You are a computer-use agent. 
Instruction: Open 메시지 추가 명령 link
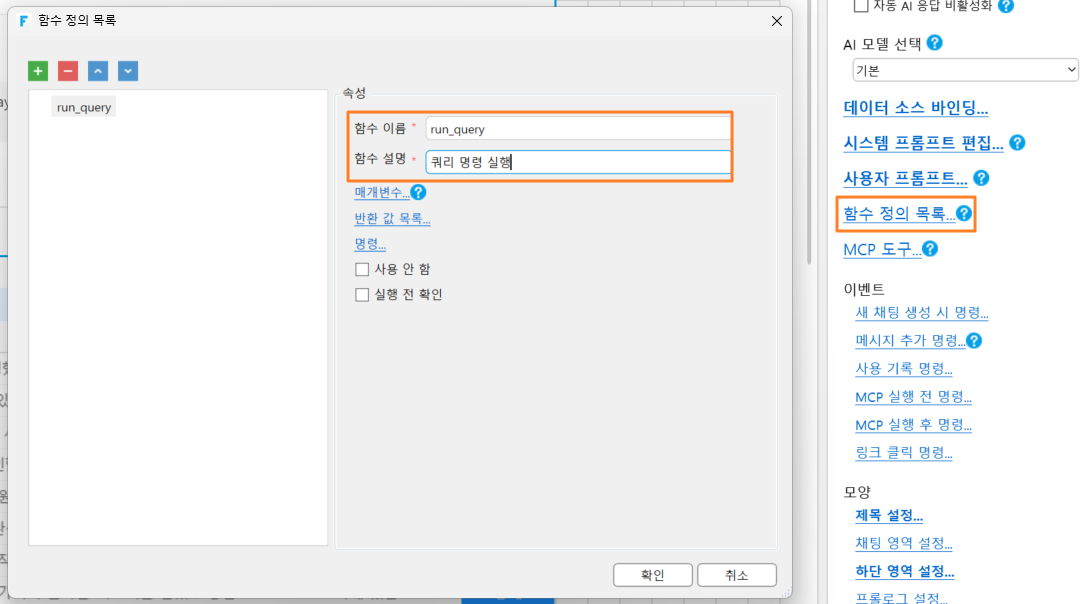click(x=910, y=341)
